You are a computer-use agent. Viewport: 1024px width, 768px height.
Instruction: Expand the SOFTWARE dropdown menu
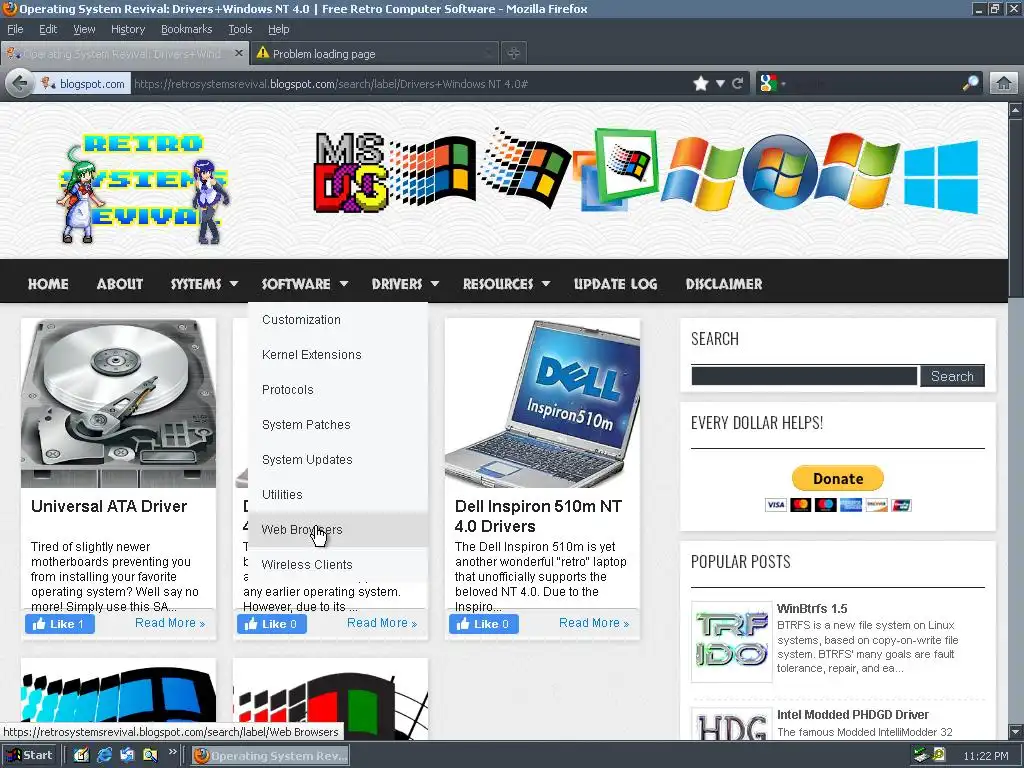click(304, 284)
